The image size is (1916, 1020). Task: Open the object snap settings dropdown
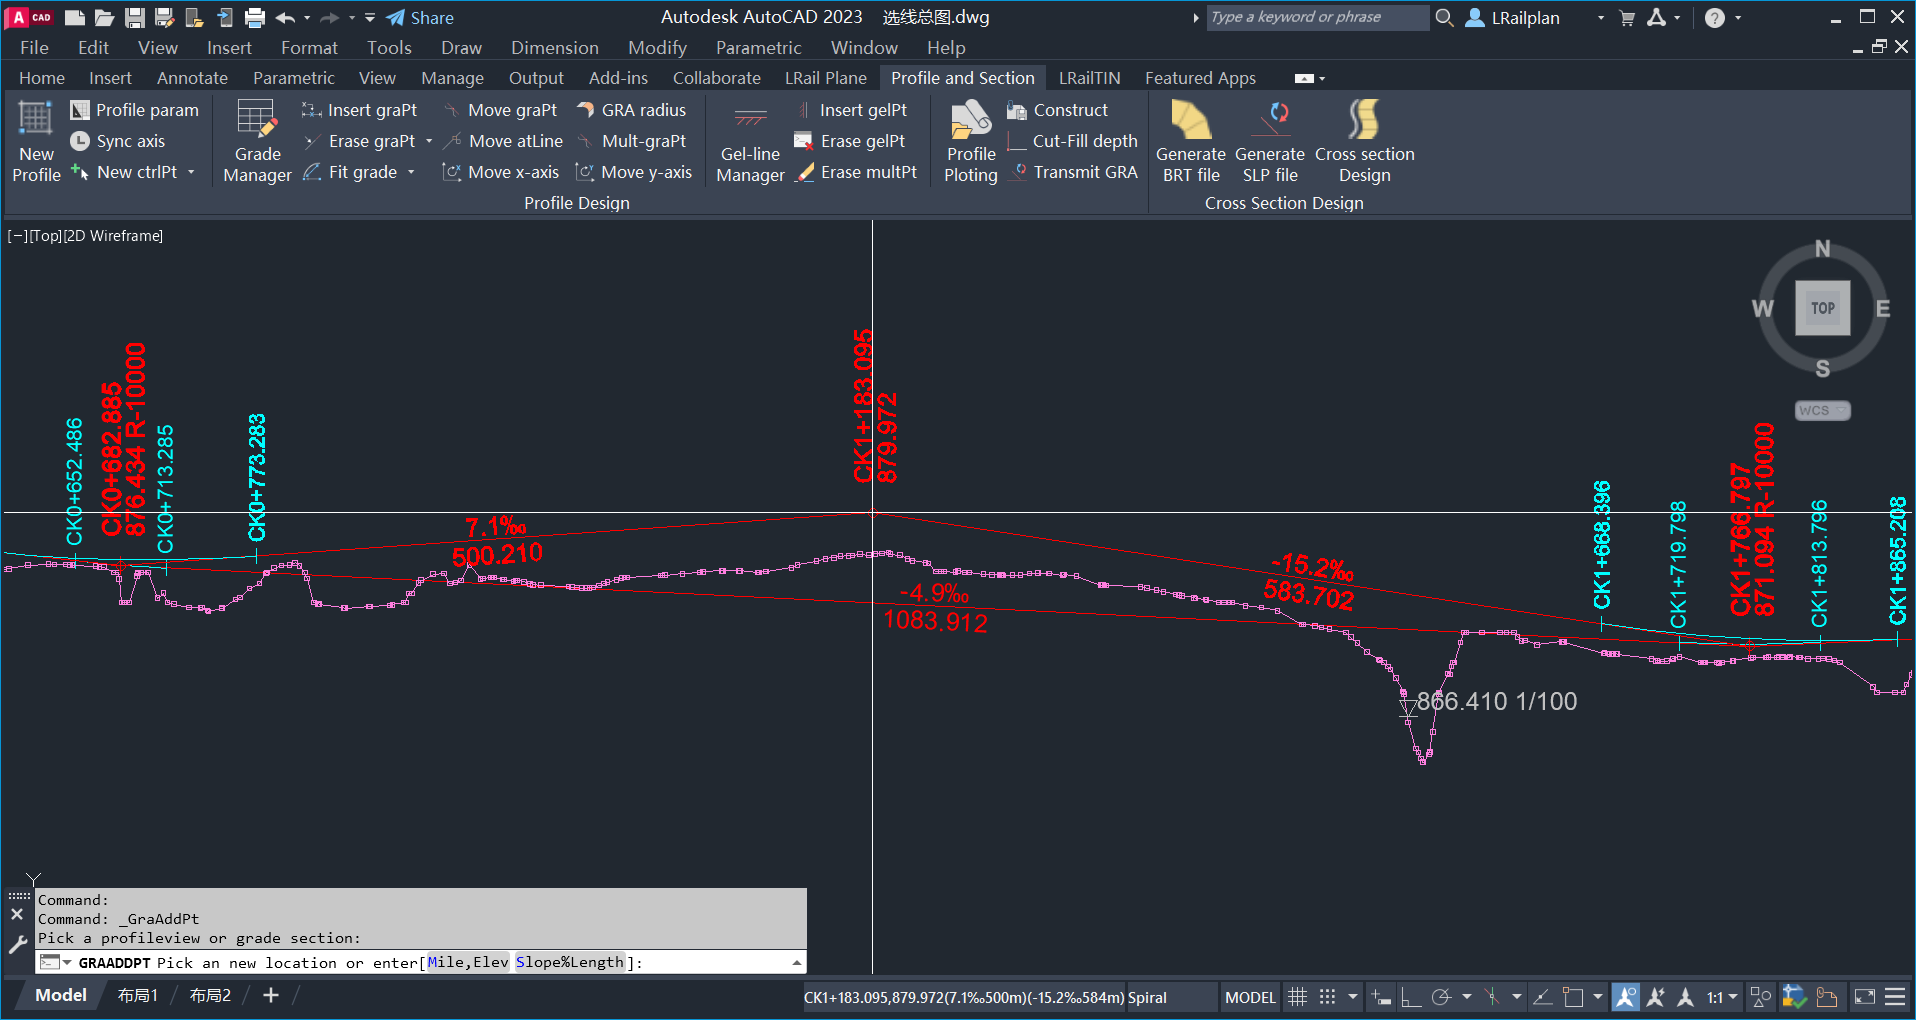[1598, 996]
